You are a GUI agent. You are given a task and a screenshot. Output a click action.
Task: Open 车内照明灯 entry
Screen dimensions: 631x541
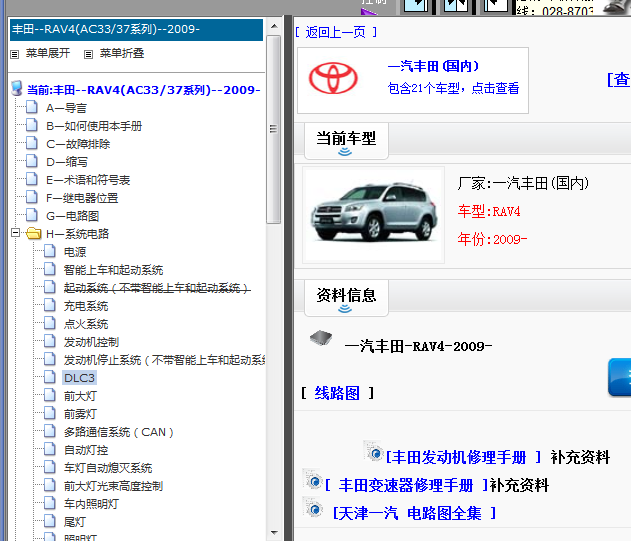point(91,504)
